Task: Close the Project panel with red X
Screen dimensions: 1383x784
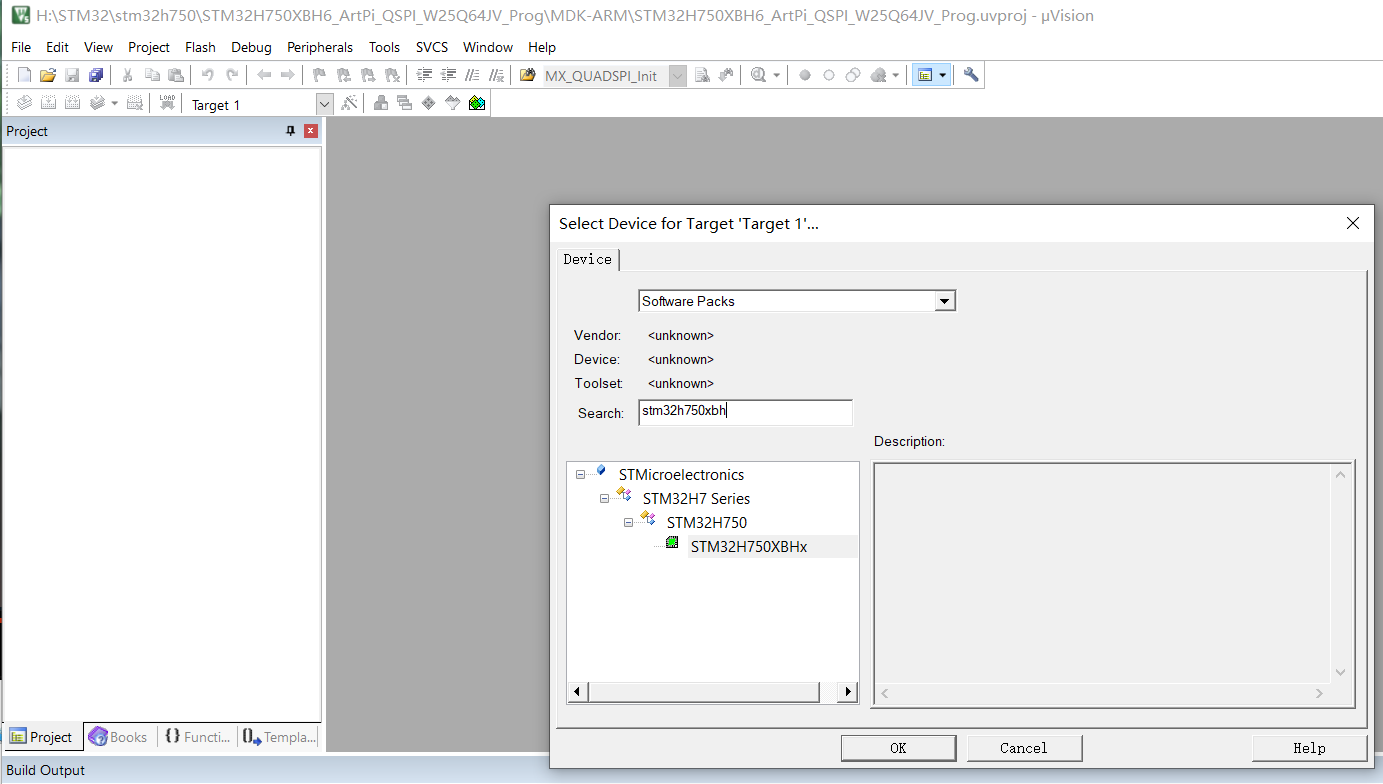Action: 311,131
